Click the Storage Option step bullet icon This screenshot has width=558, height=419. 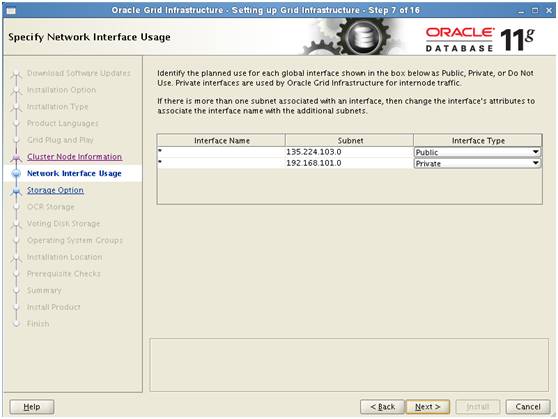pyautogui.click(x=16, y=191)
